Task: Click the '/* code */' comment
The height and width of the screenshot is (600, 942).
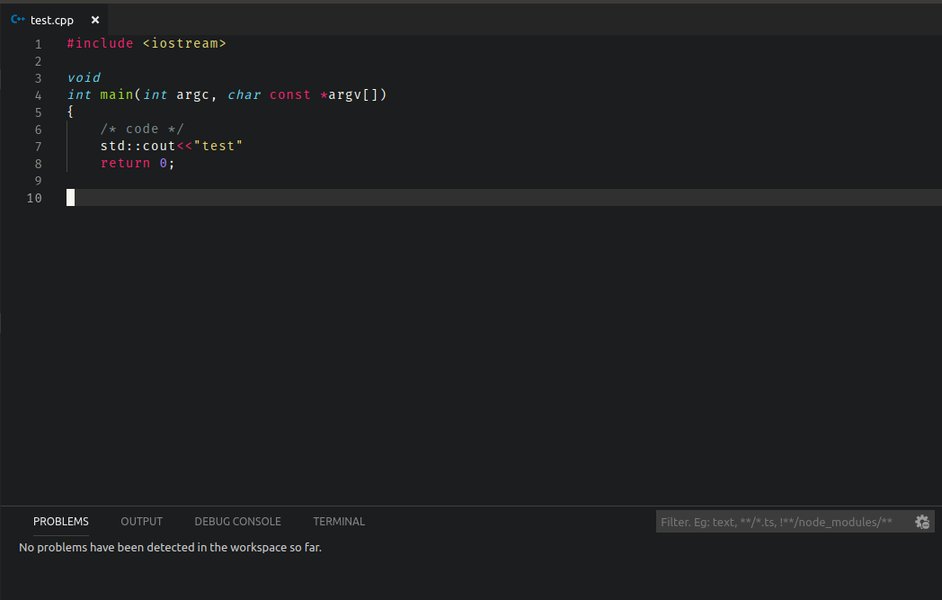Action: click(142, 129)
